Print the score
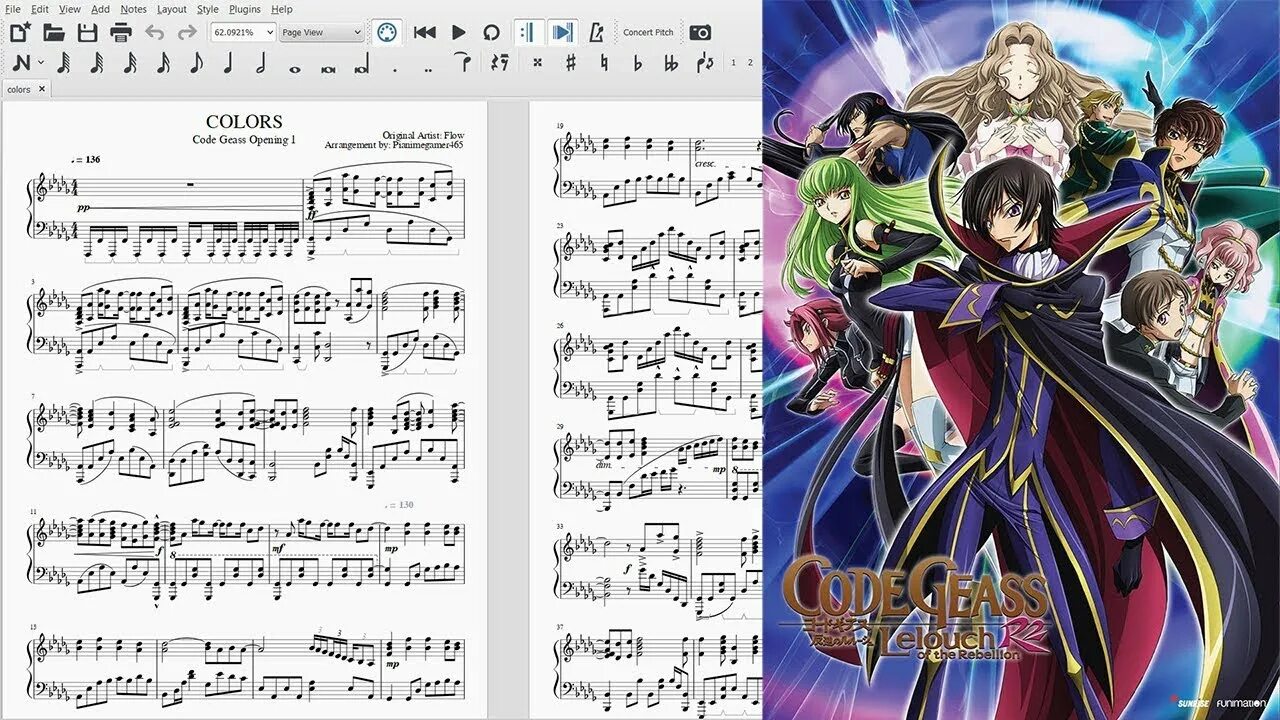 click(x=121, y=33)
